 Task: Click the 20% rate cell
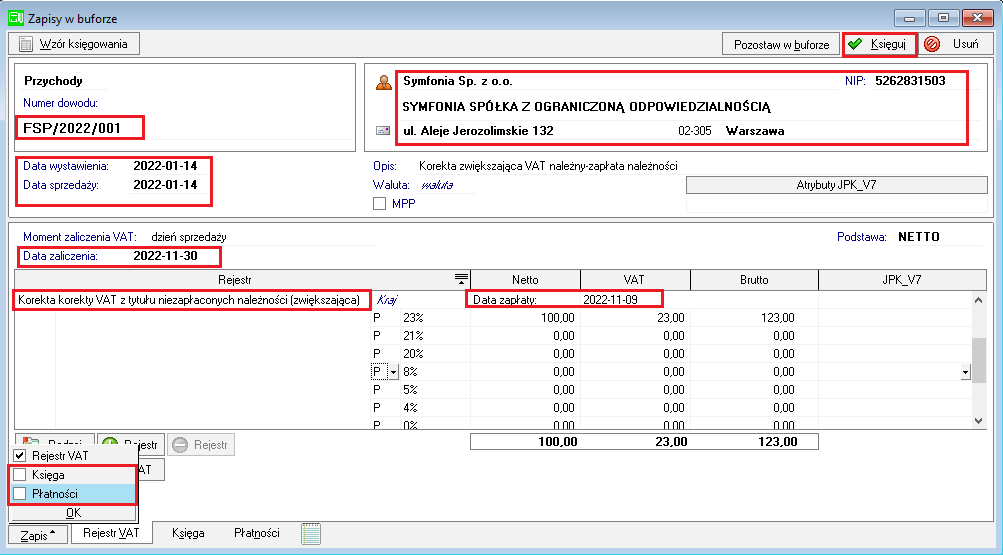(x=435, y=354)
